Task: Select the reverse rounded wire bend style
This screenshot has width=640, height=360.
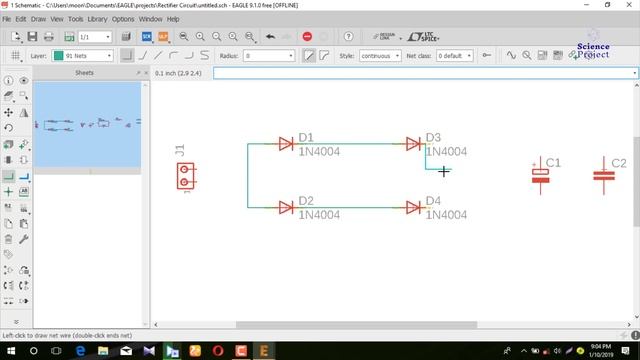Action: (189, 55)
